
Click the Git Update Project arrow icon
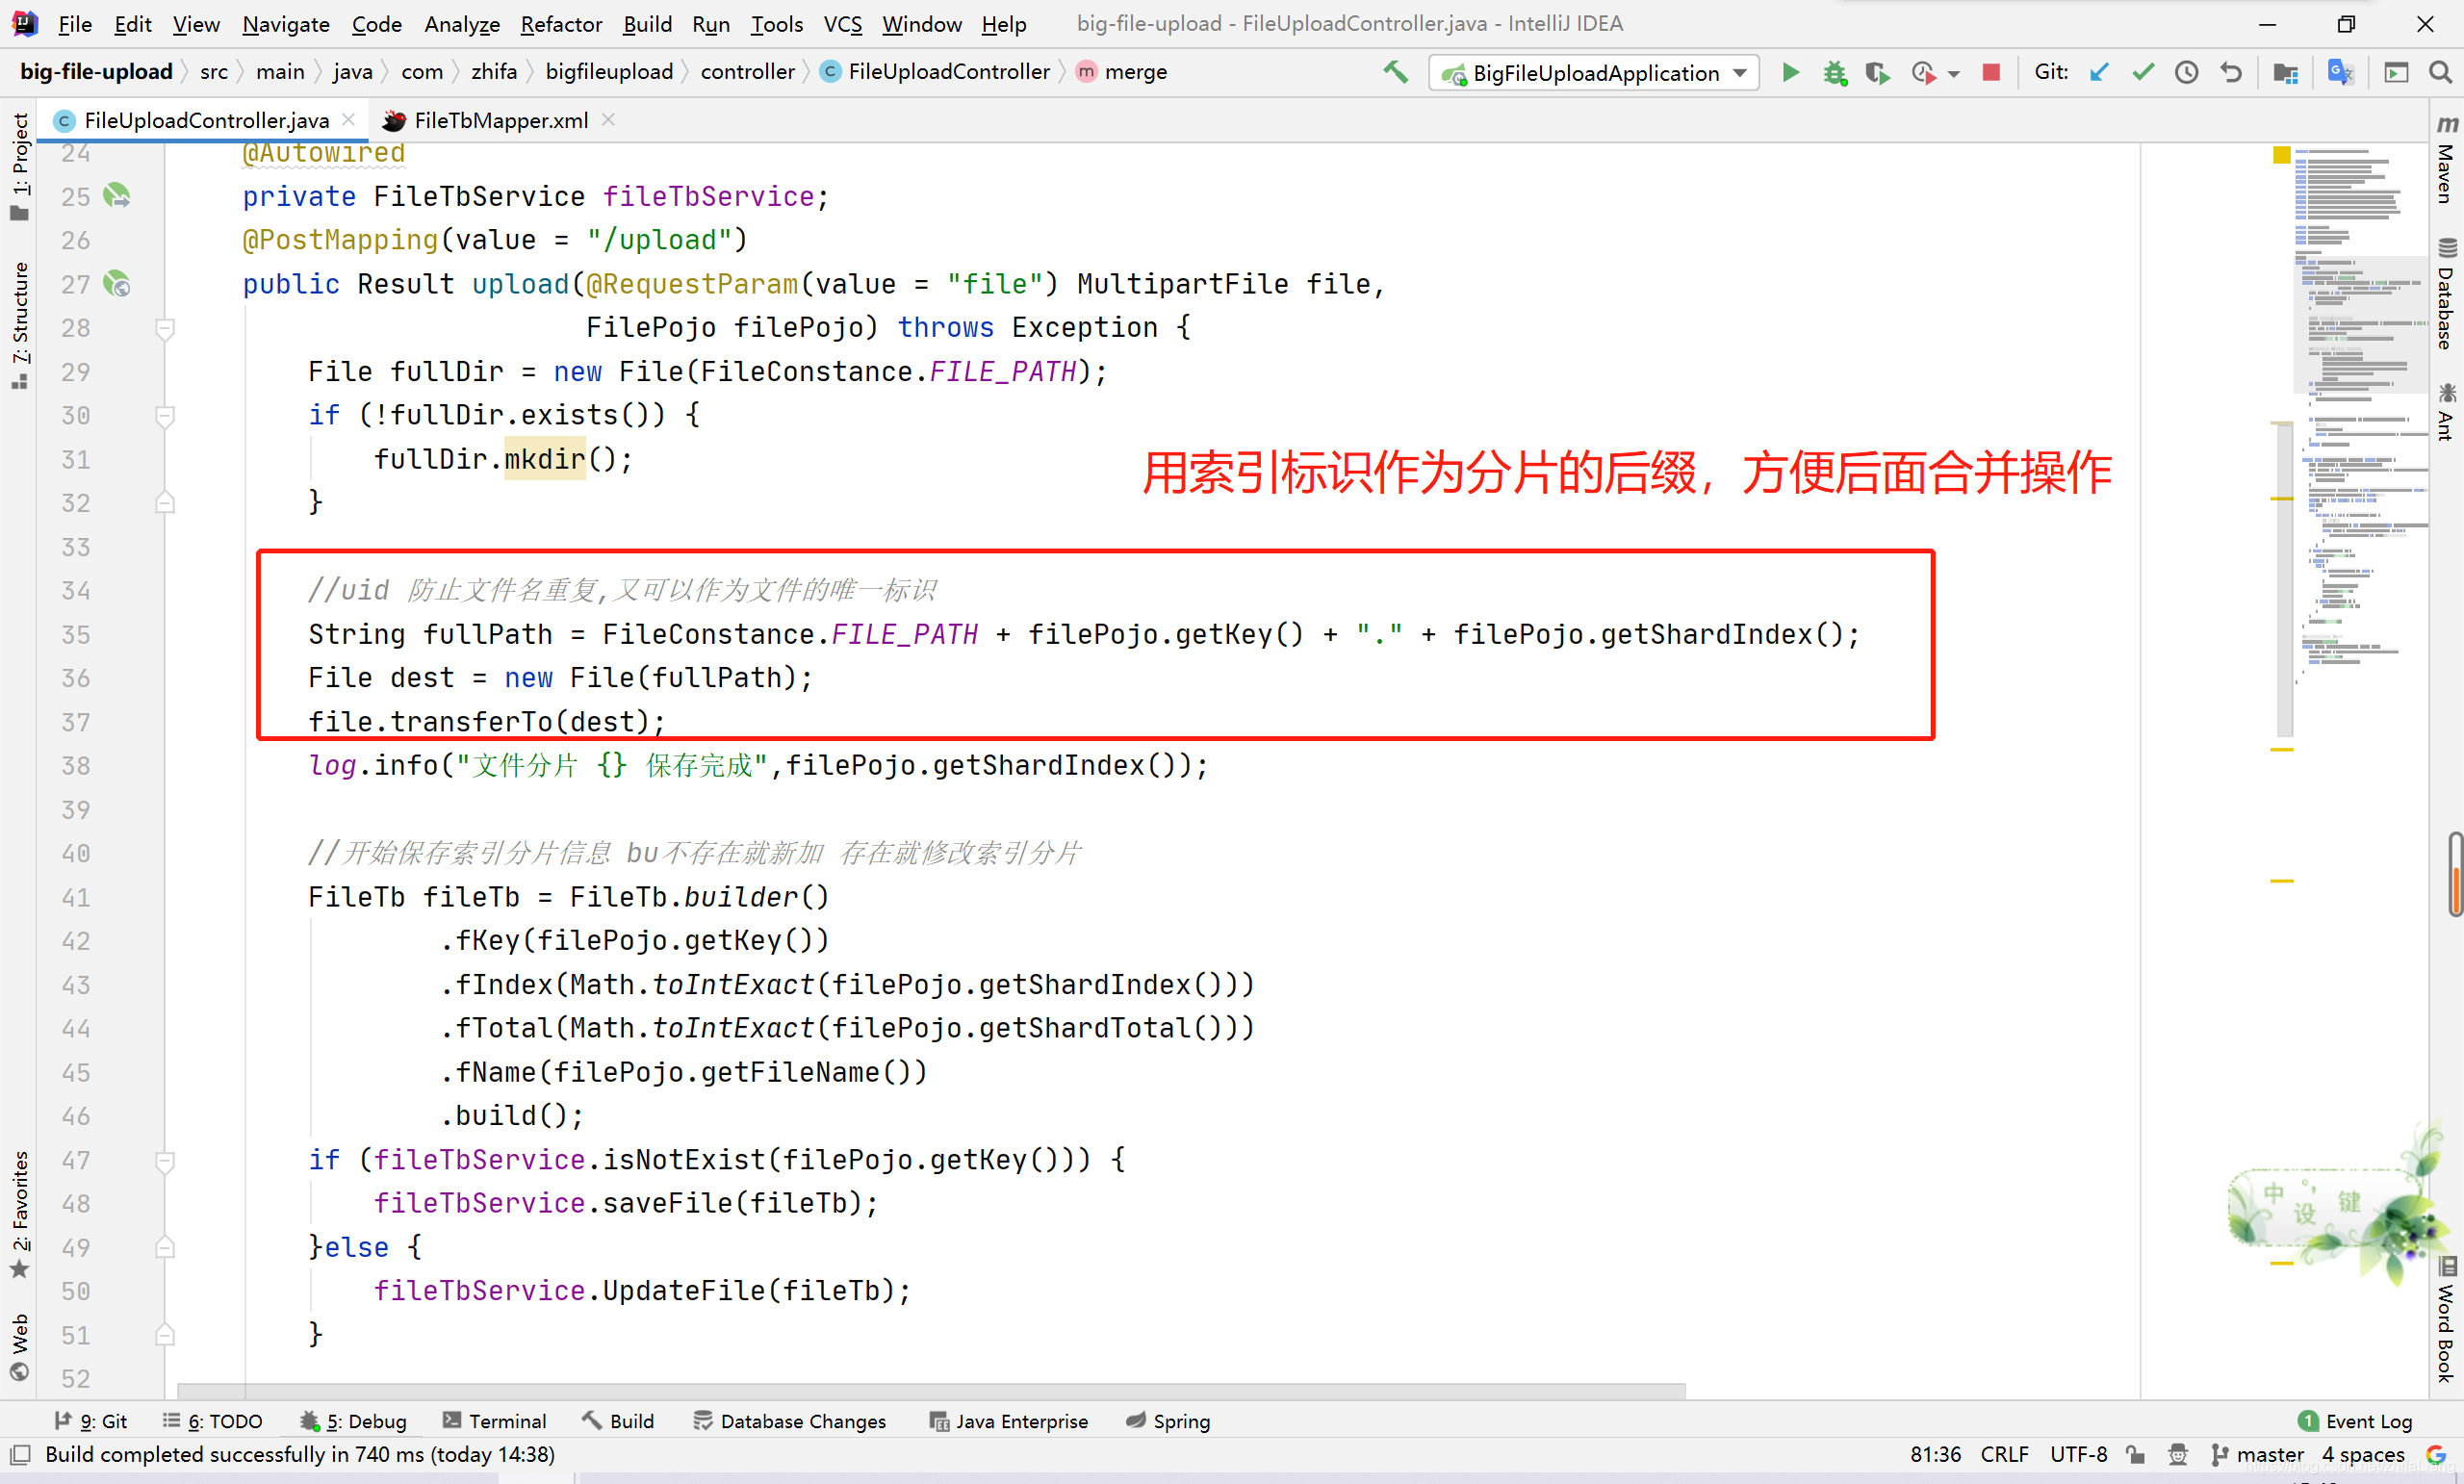click(2099, 72)
